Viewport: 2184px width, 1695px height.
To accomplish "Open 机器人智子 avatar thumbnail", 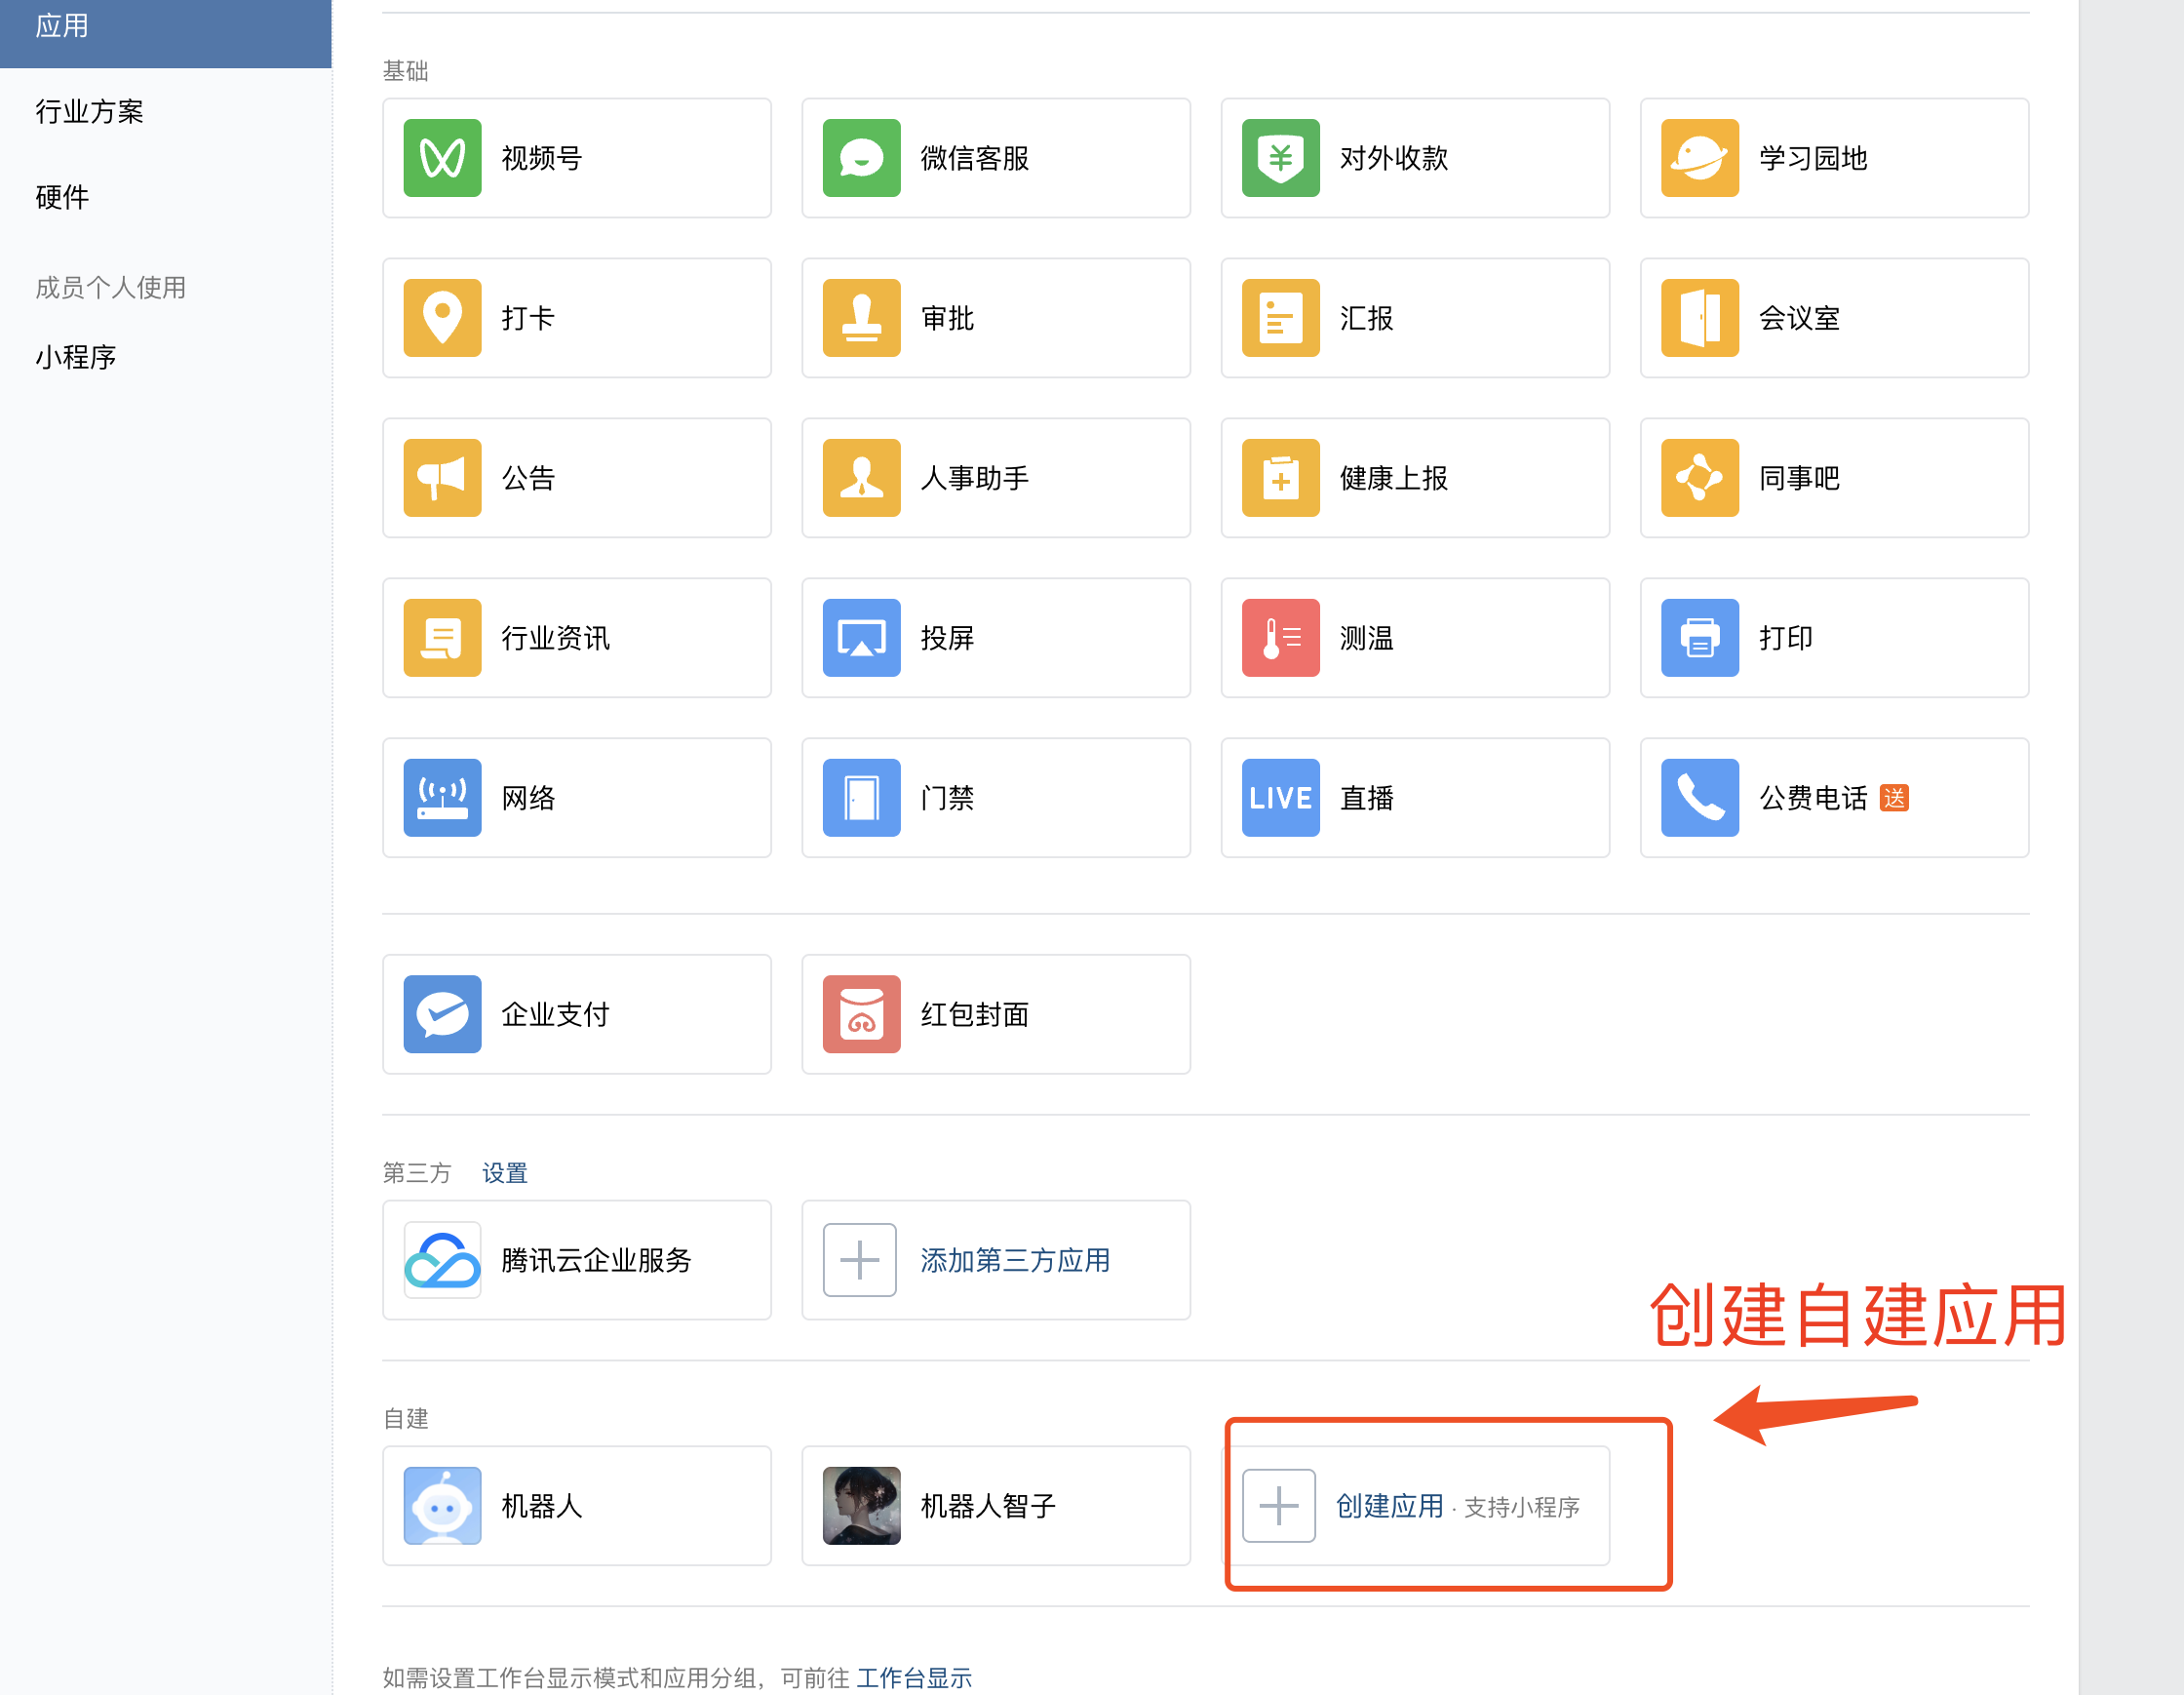I will (x=861, y=1506).
